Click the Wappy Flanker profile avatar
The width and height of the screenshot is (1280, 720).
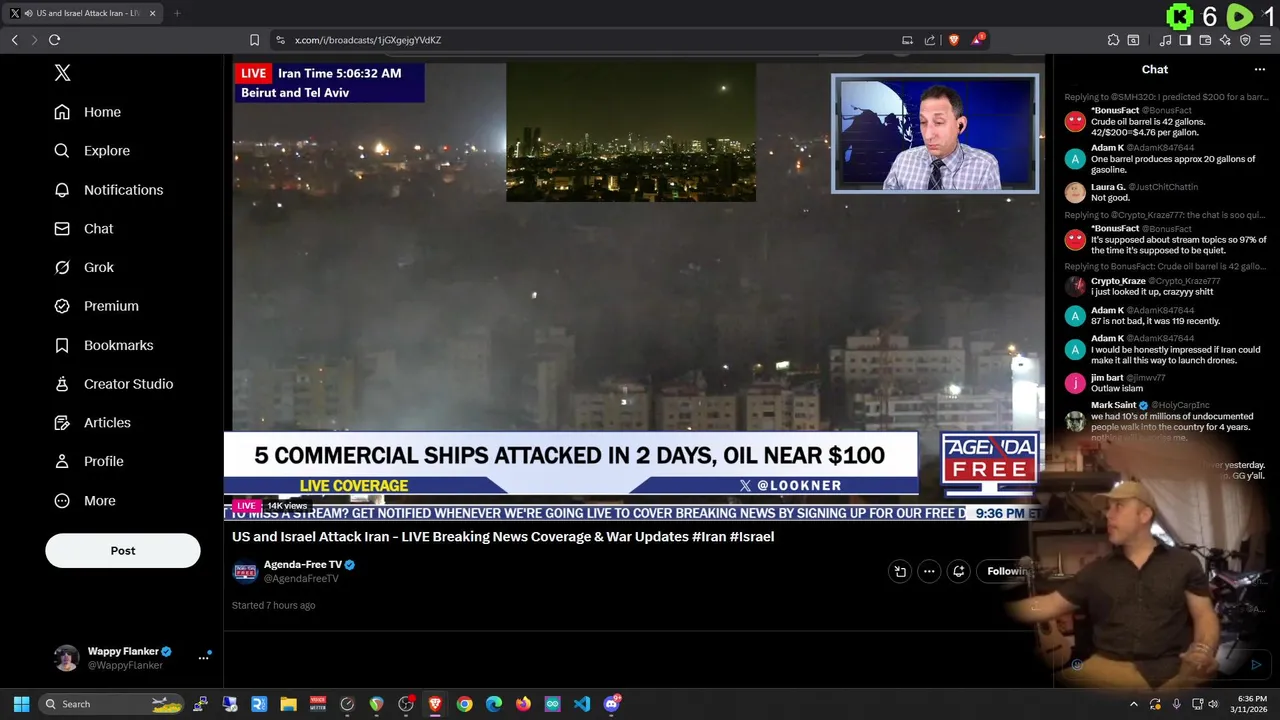click(x=66, y=658)
